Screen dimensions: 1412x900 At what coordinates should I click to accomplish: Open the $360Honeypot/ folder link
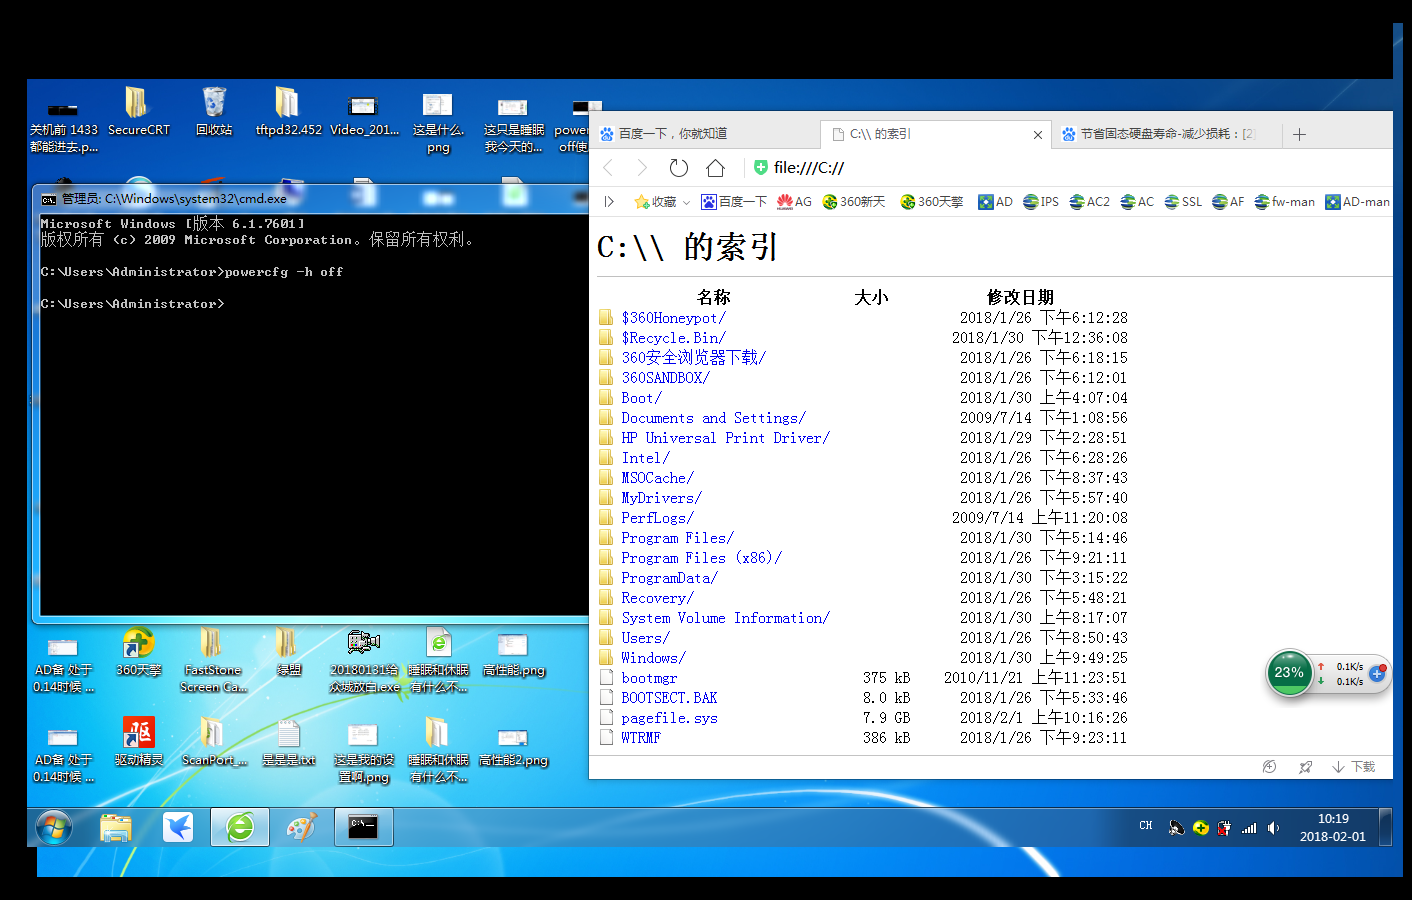(x=673, y=318)
